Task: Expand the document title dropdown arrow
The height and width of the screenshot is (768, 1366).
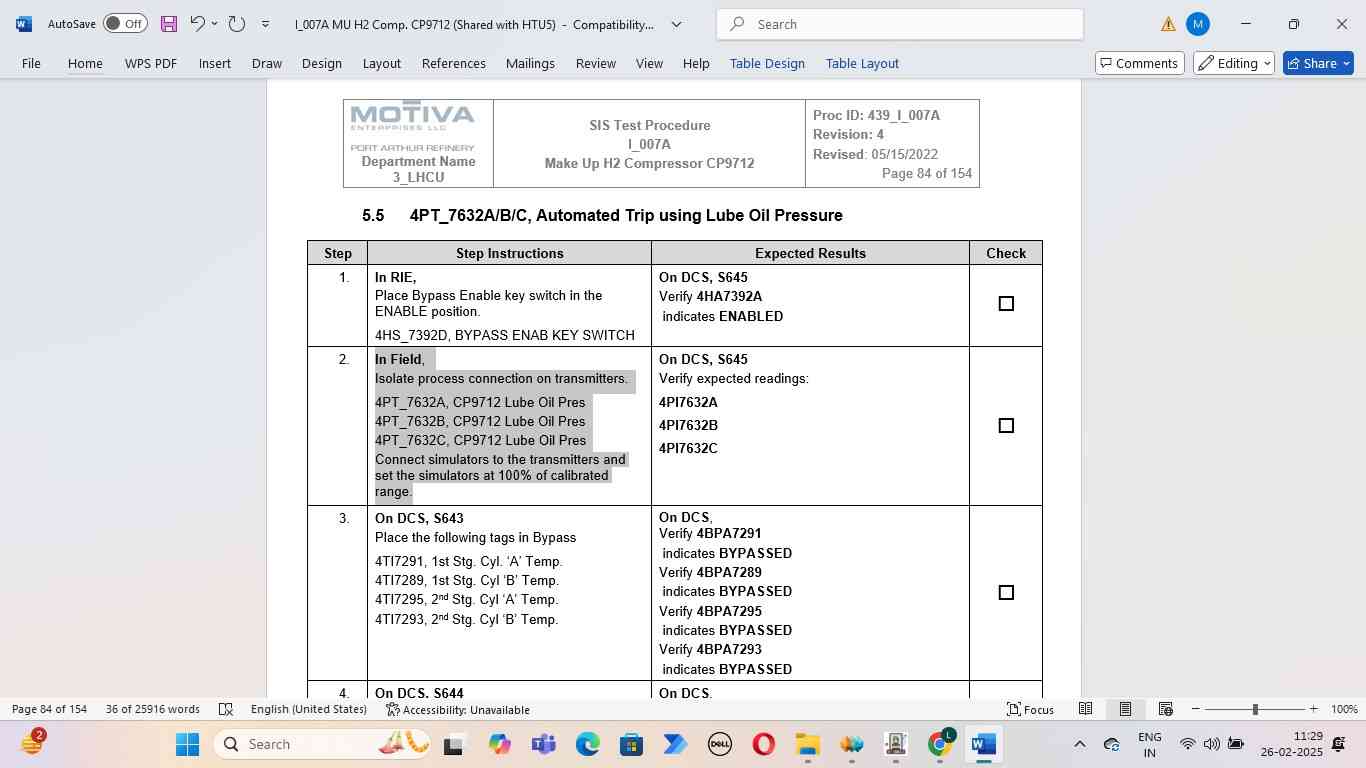Action: click(x=676, y=24)
